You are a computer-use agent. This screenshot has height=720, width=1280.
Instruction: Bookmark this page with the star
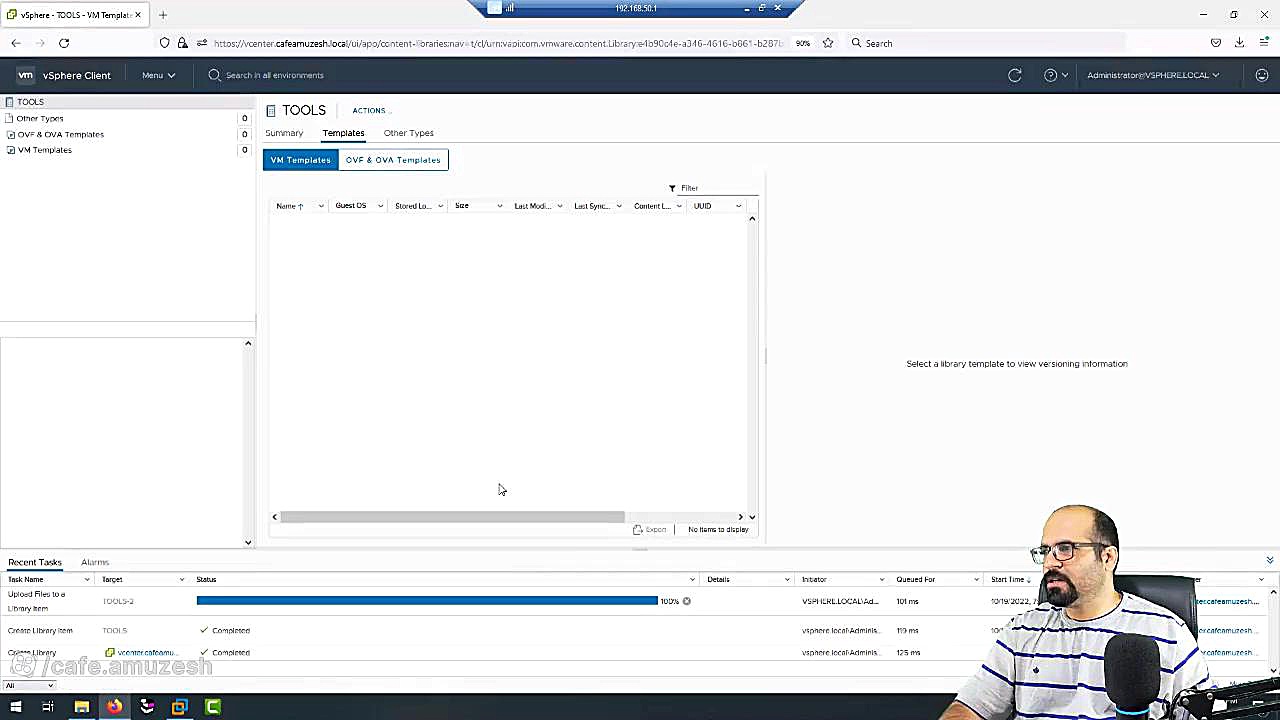coord(828,43)
